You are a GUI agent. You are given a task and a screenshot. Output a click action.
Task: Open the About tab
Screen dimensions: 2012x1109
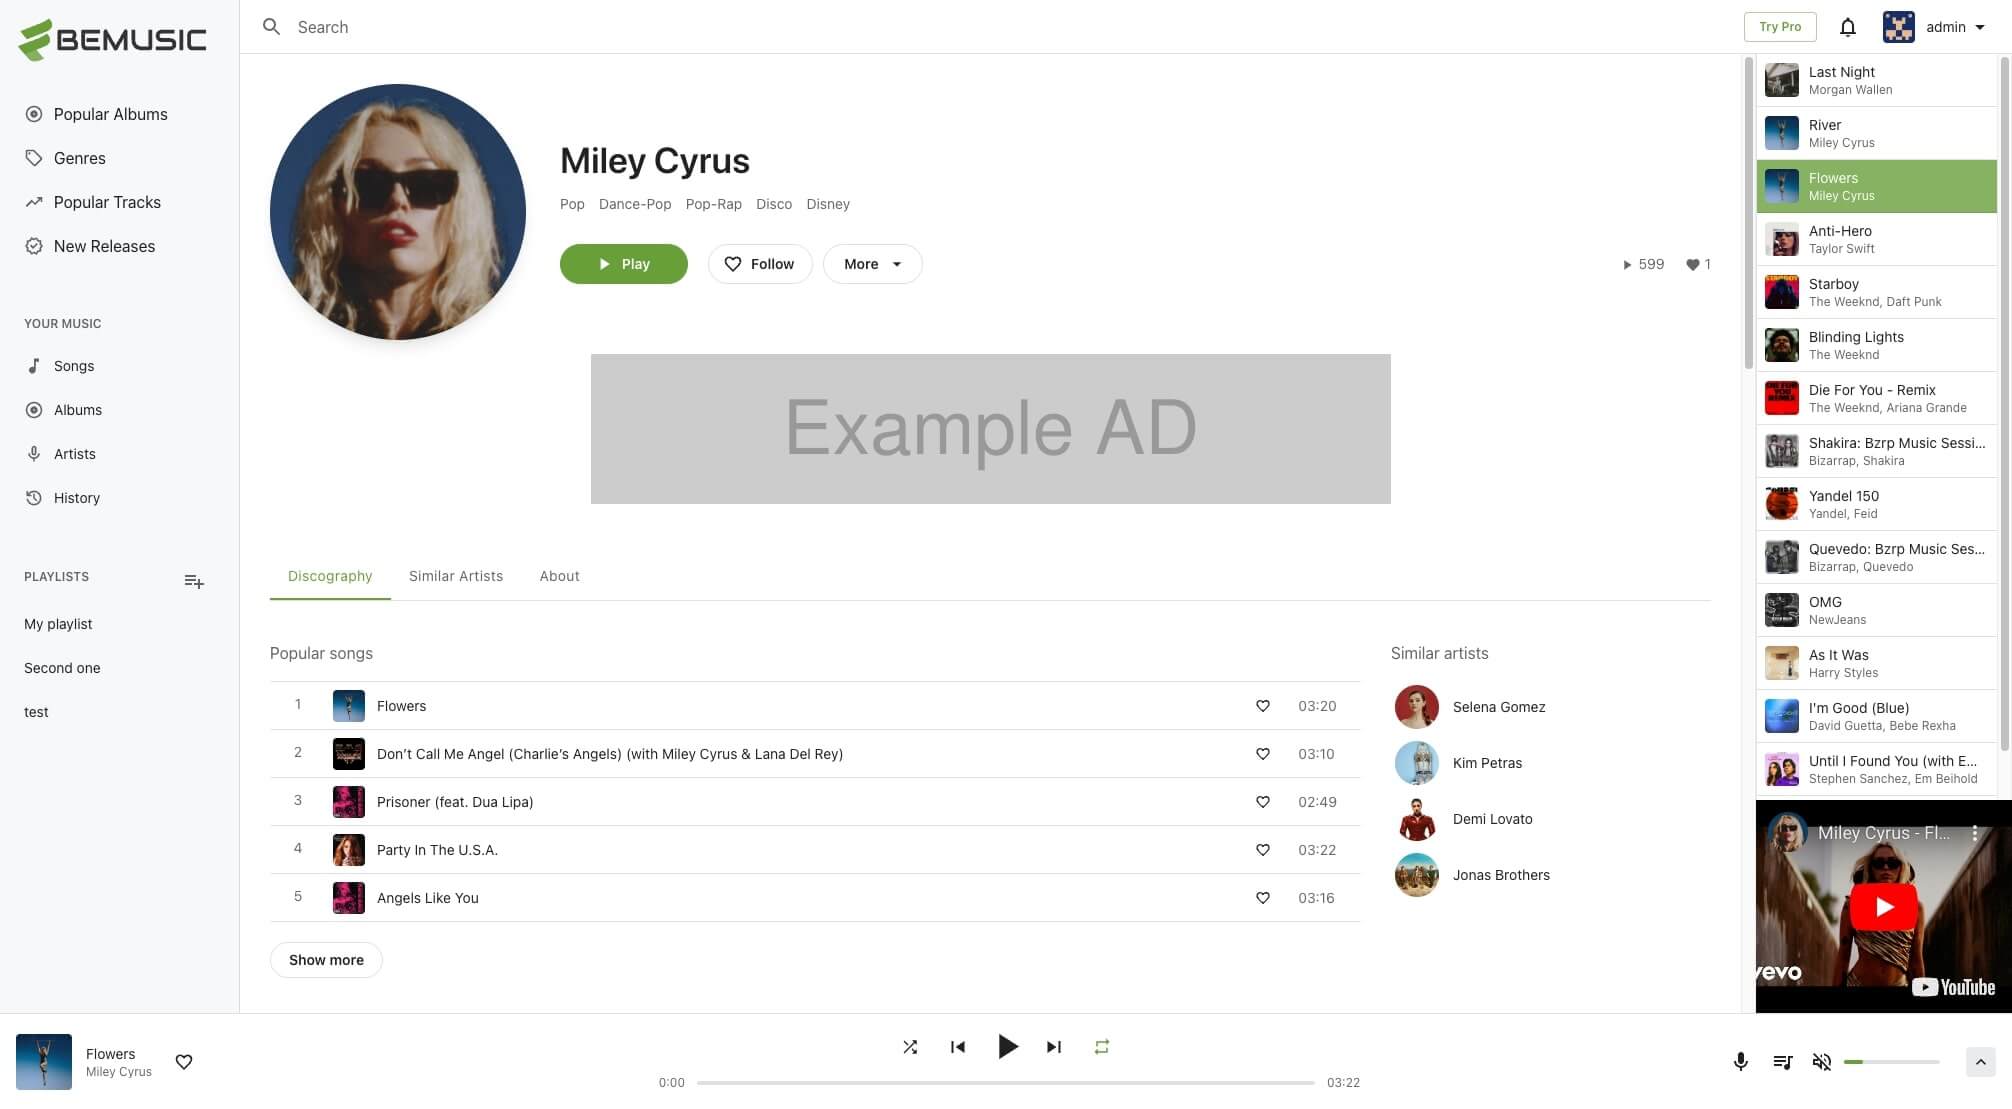pyautogui.click(x=559, y=576)
